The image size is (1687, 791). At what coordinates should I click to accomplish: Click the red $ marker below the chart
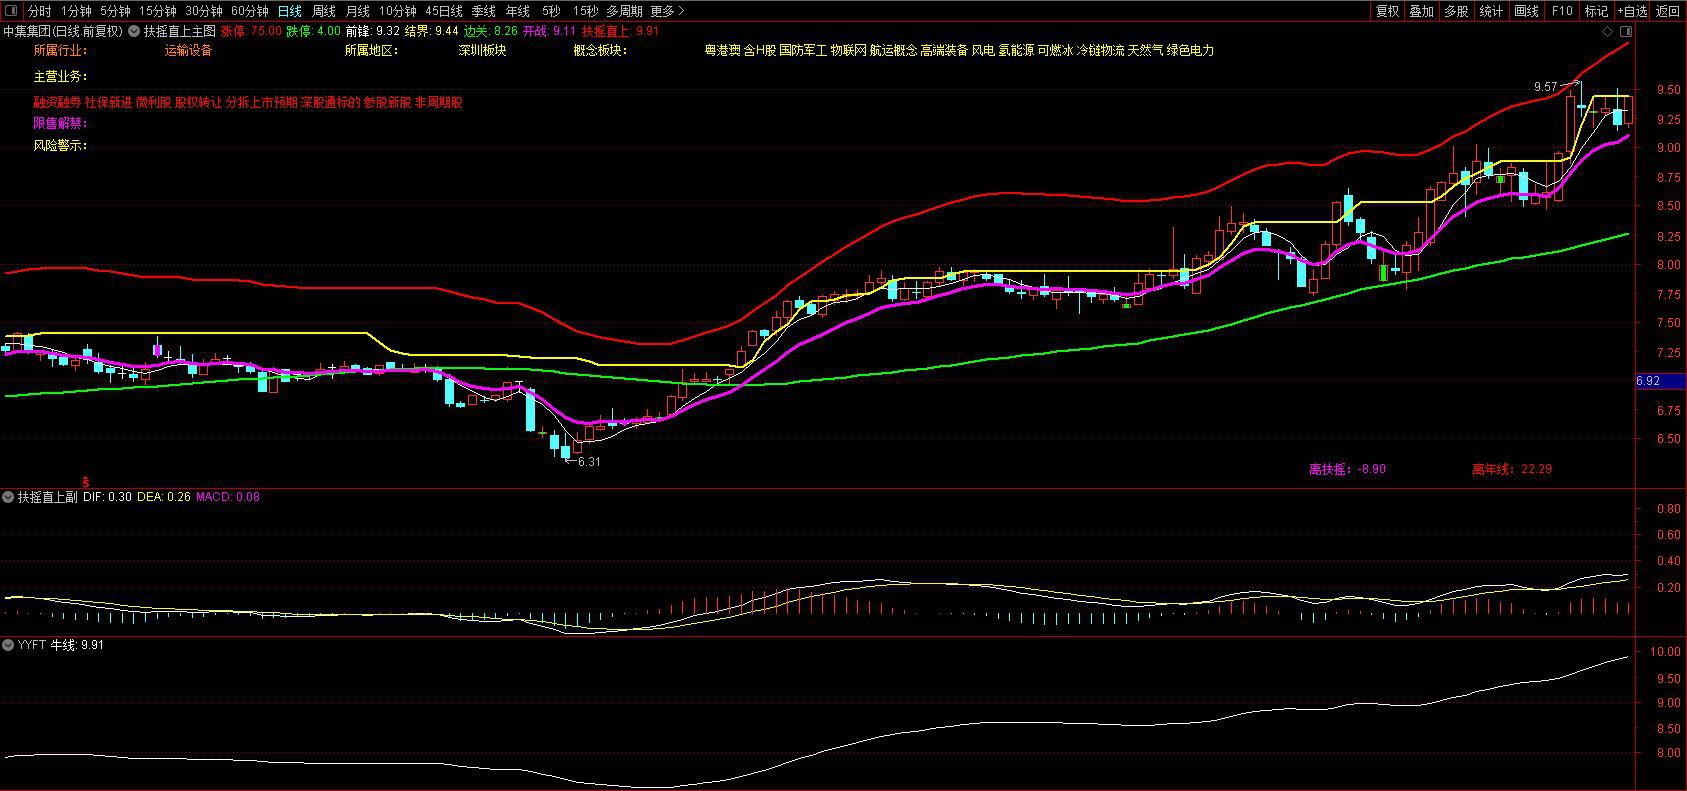coord(86,482)
